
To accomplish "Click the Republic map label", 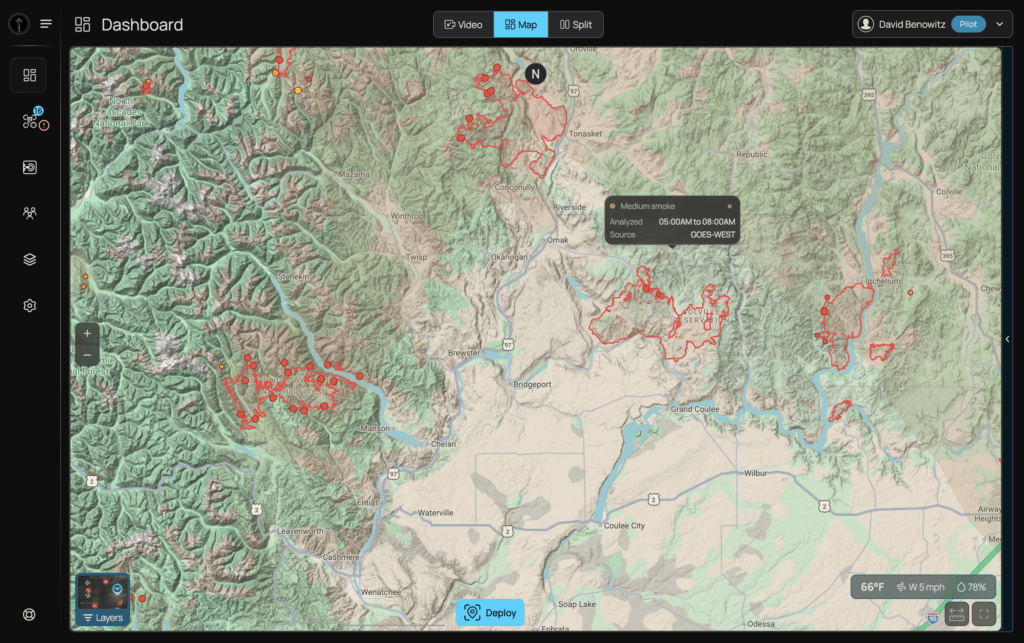I will click(752, 155).
